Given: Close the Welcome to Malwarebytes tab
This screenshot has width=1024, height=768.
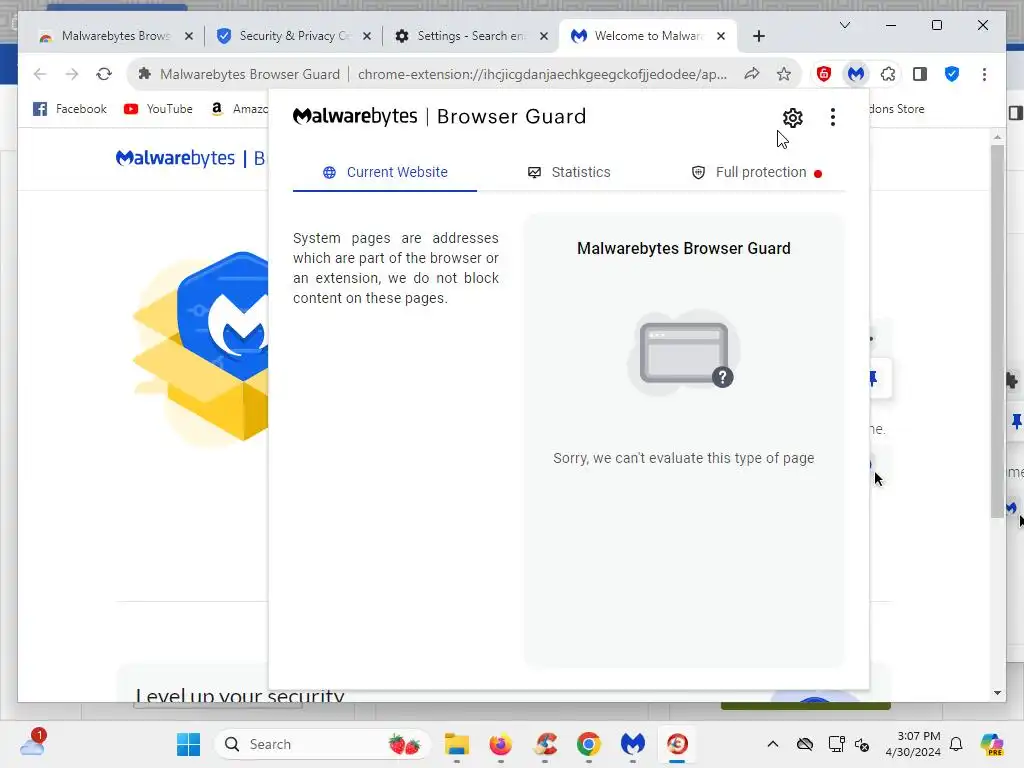Looking at the screenshot, I should (x=721, y=36).
